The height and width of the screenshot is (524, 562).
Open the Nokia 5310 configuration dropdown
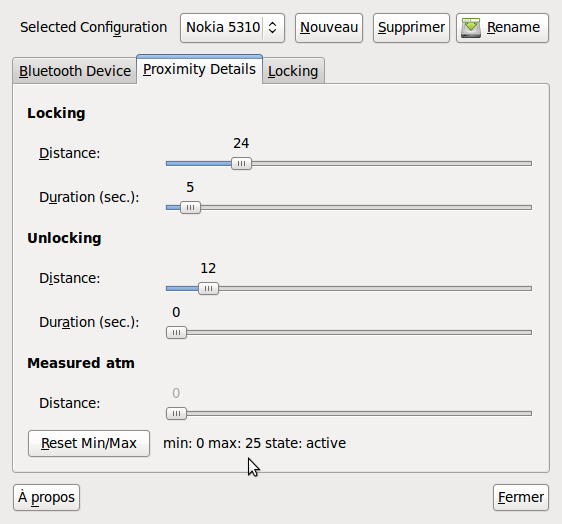point(232,28)
